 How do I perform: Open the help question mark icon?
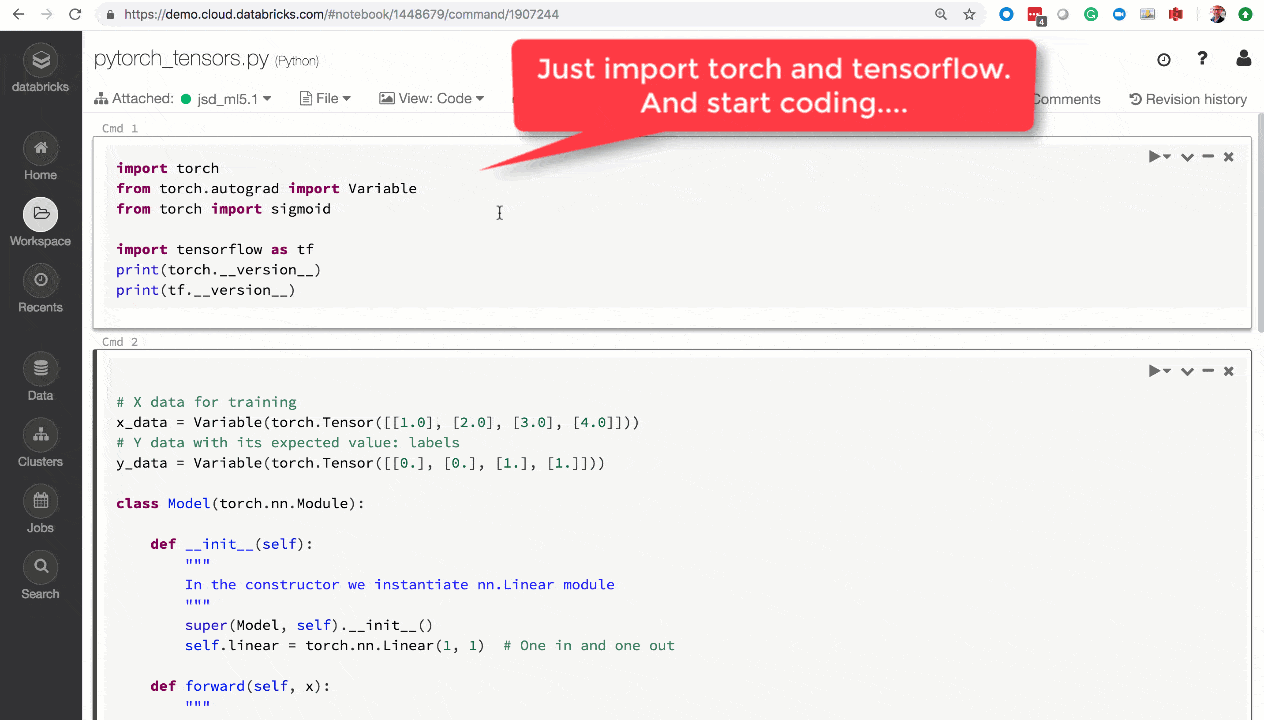(1203, 59)
